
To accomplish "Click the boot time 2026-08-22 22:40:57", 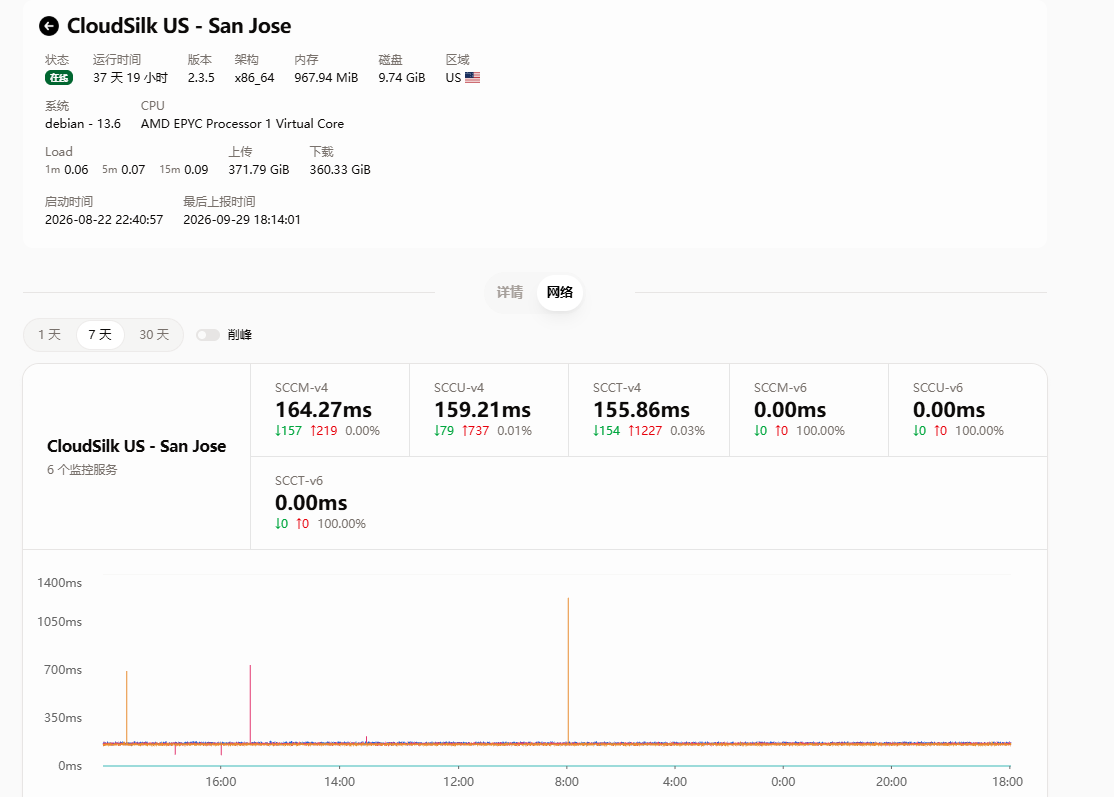I will tap(104, 220).
